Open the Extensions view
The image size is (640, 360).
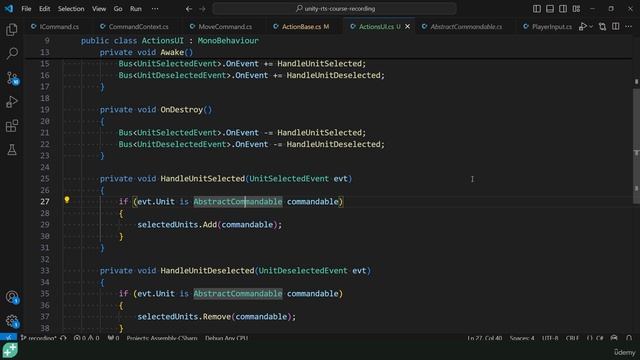(12, 126)
